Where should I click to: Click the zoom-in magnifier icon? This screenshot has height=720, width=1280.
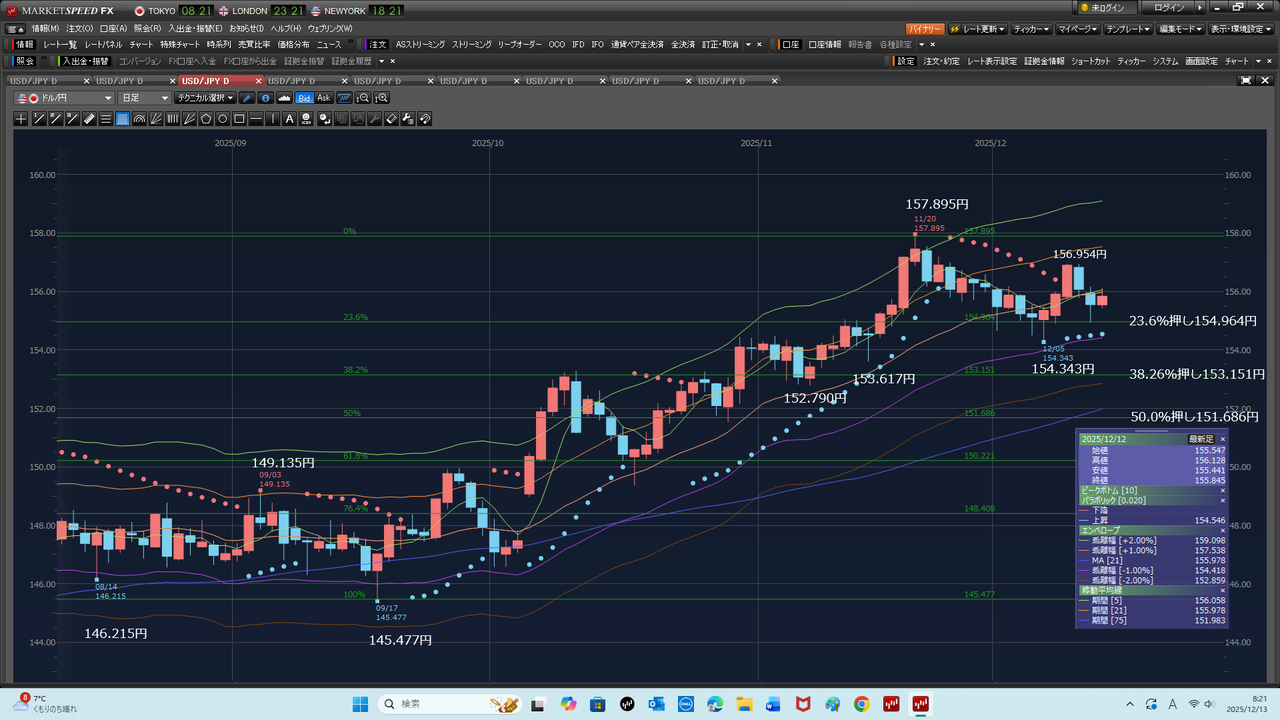tap(381, 98)
